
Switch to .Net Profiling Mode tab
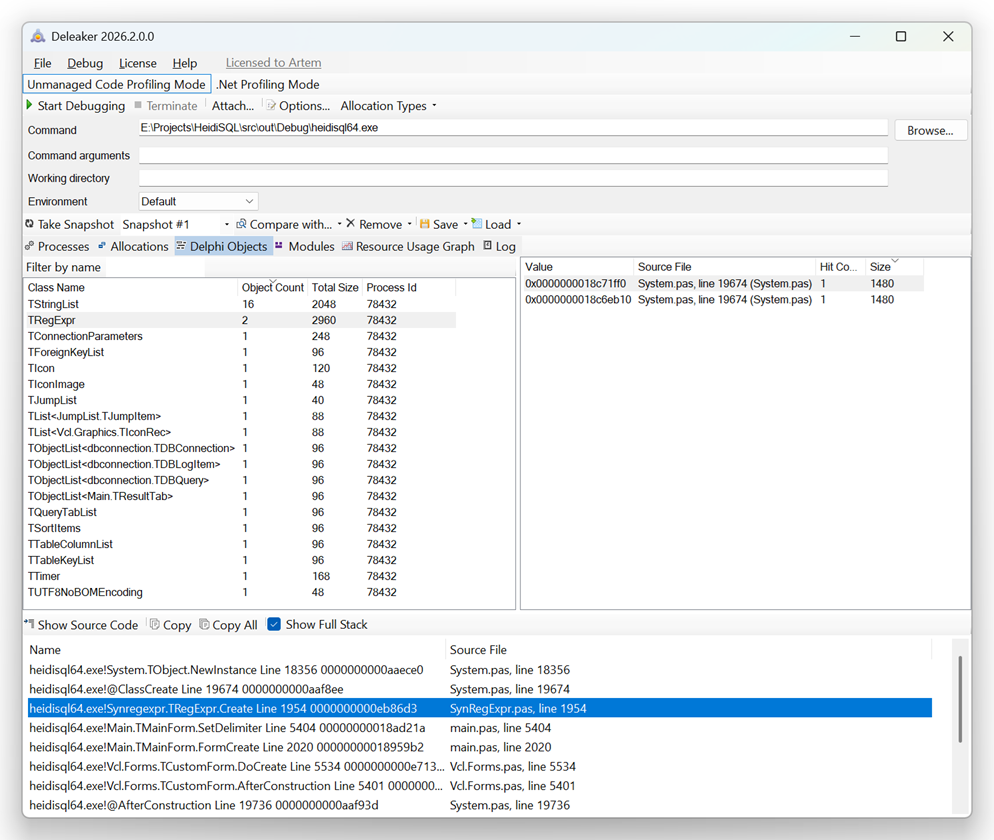pyautogui.click(x=268, y=84)
